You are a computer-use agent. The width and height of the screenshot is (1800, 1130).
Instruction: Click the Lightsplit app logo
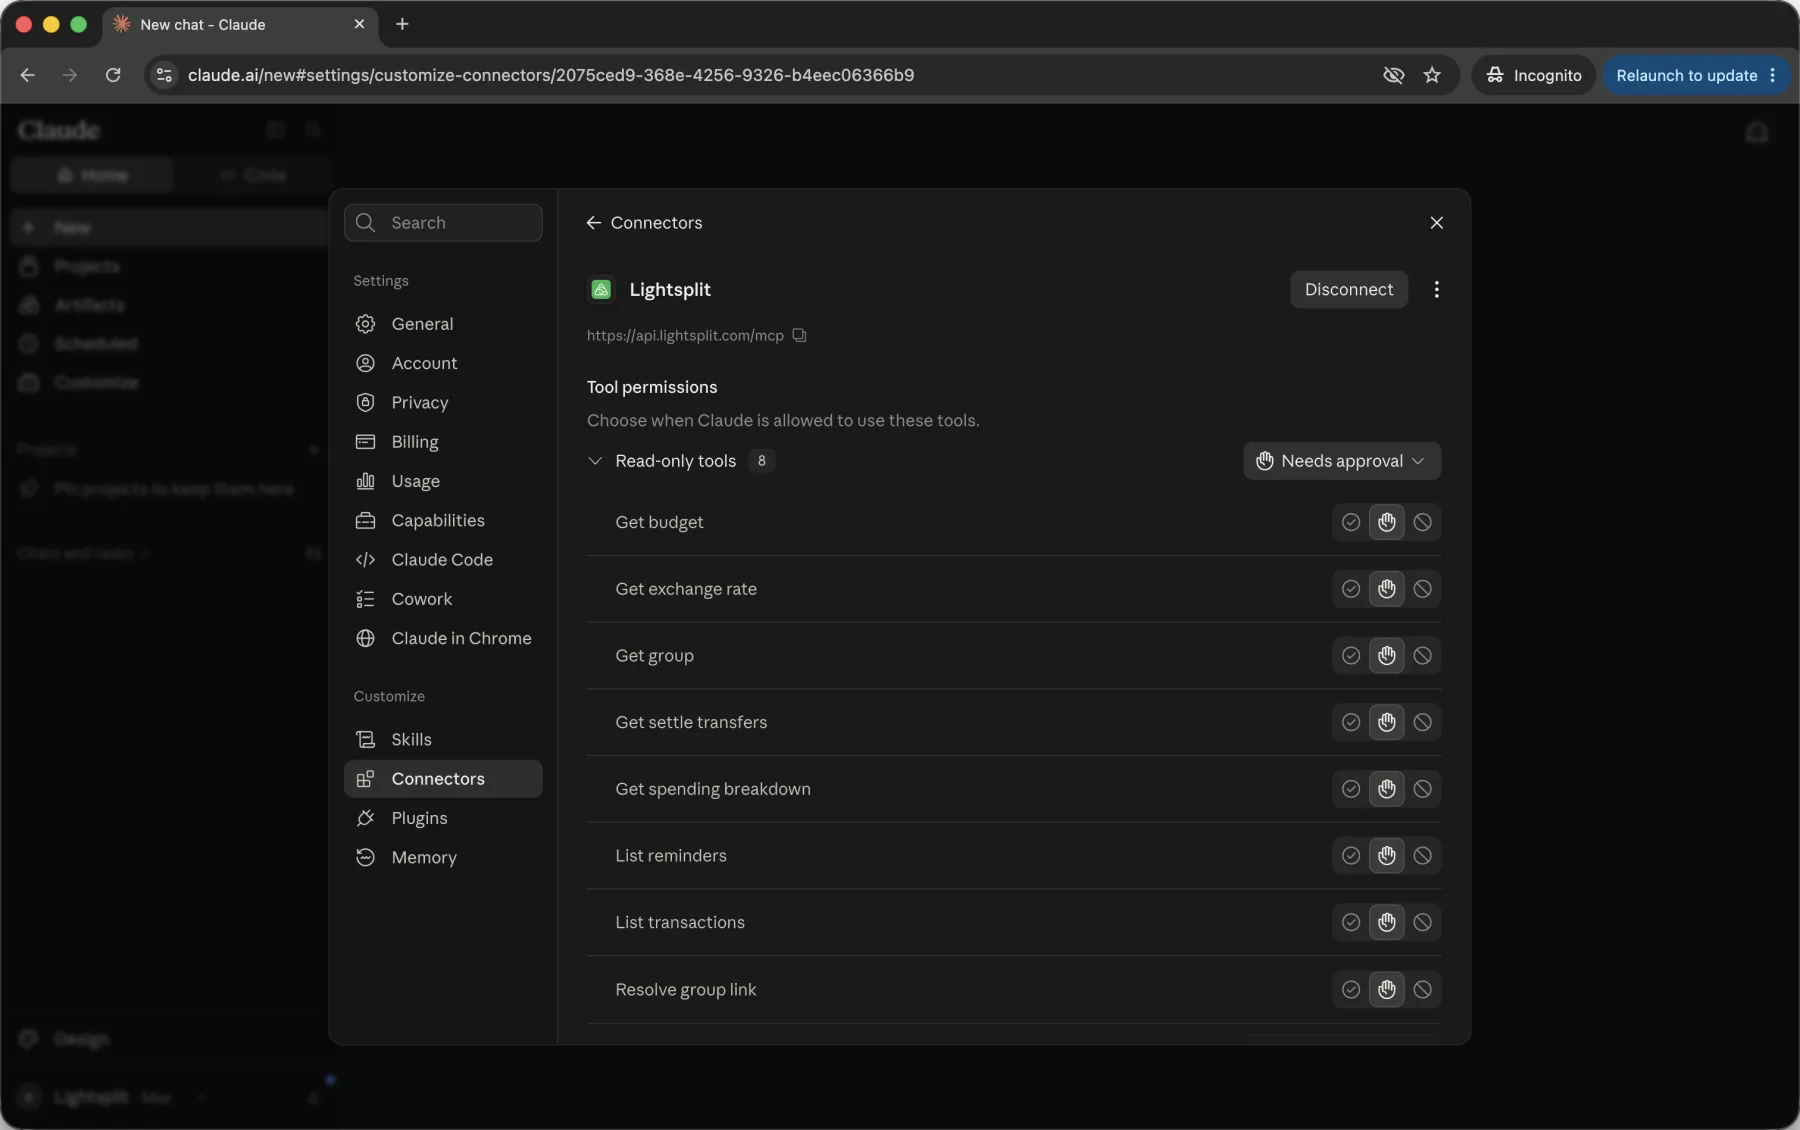click(601, 289)
